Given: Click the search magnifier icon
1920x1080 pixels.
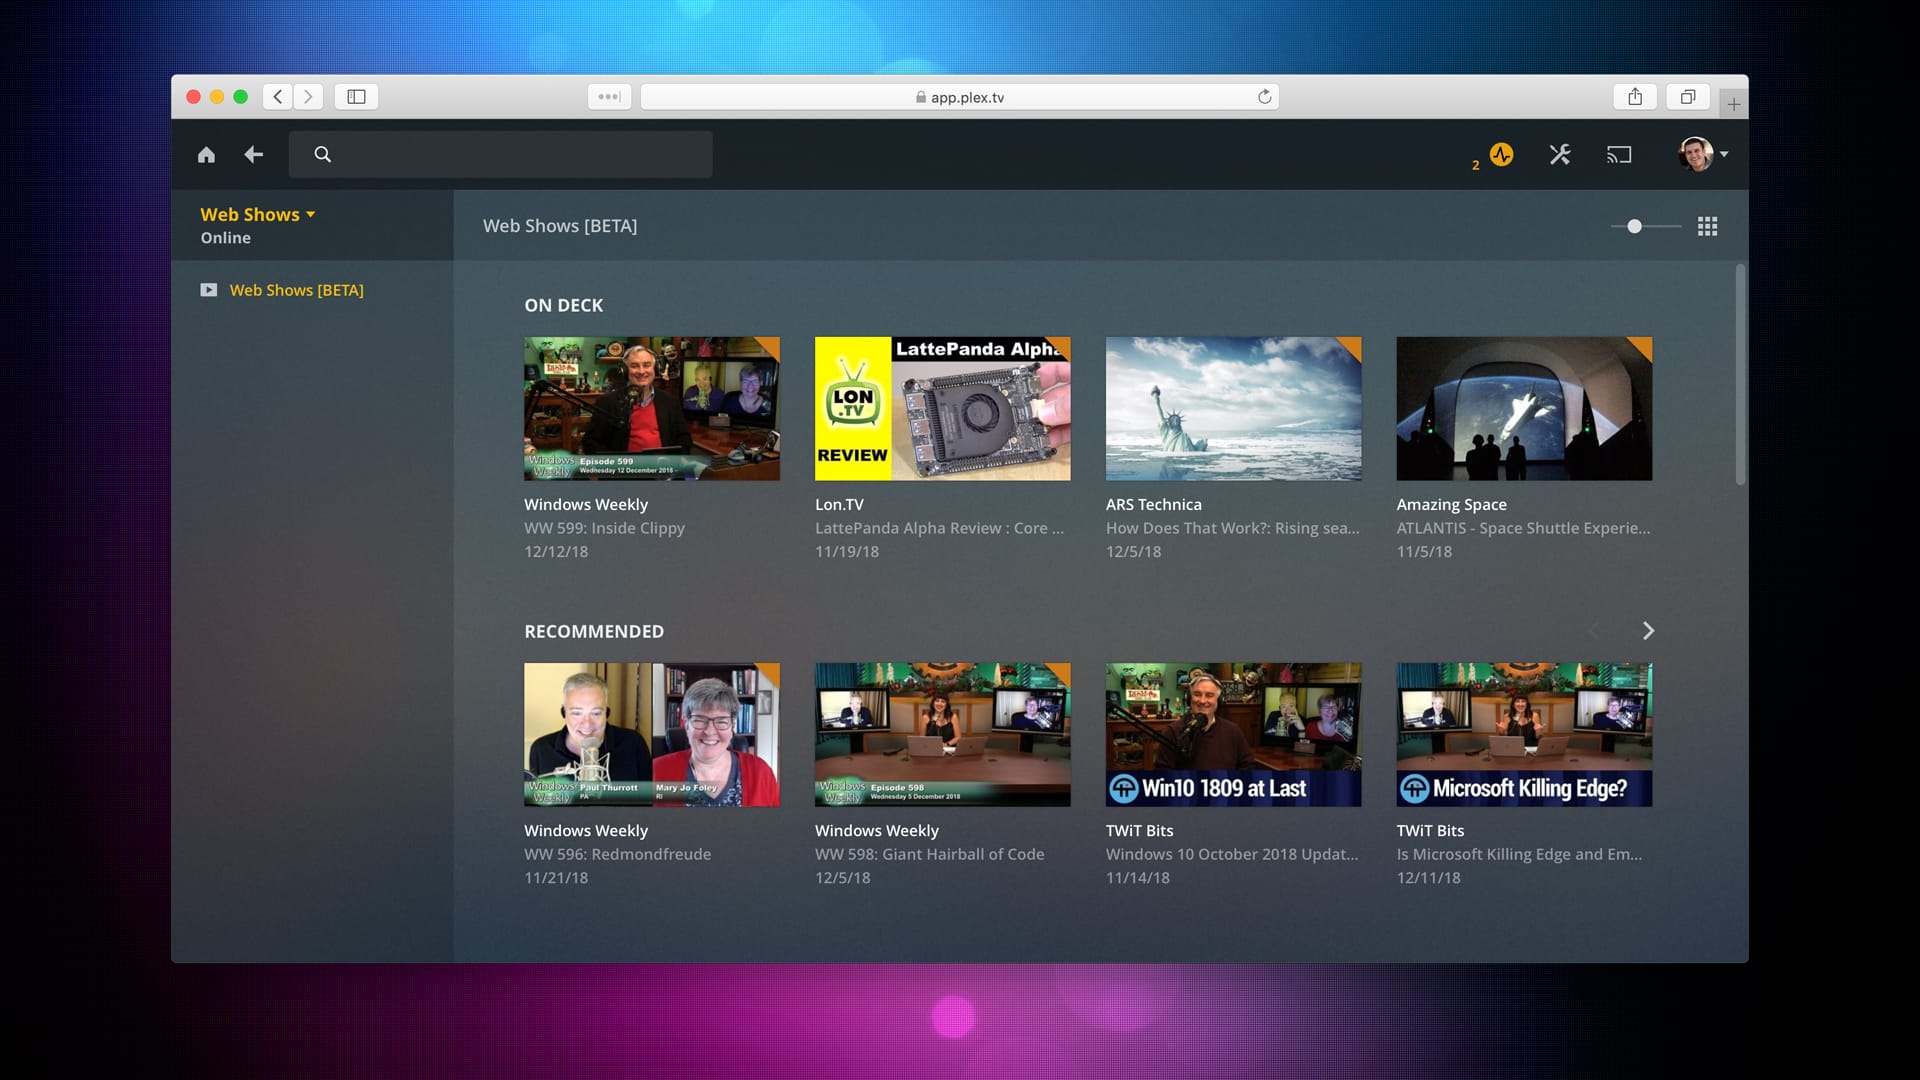Looking at the screenshot, I should 322,154.
